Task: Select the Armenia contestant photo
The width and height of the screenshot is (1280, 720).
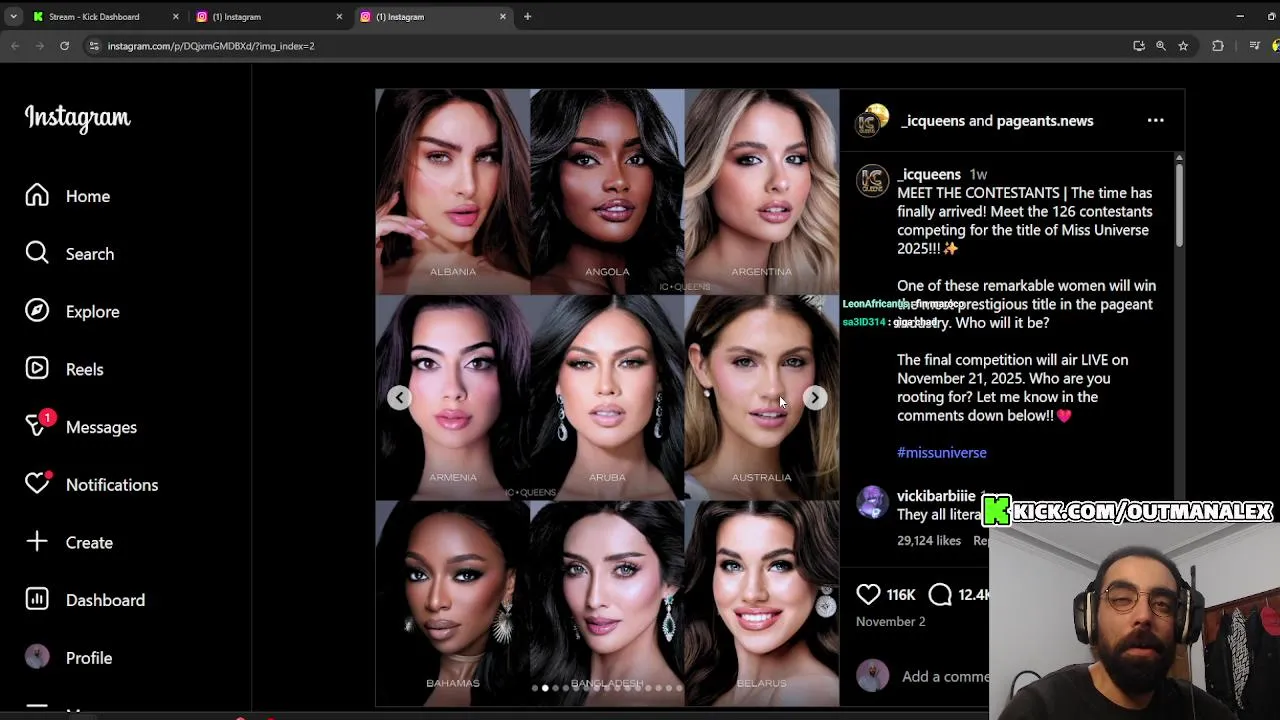Action: click(453, 397)
